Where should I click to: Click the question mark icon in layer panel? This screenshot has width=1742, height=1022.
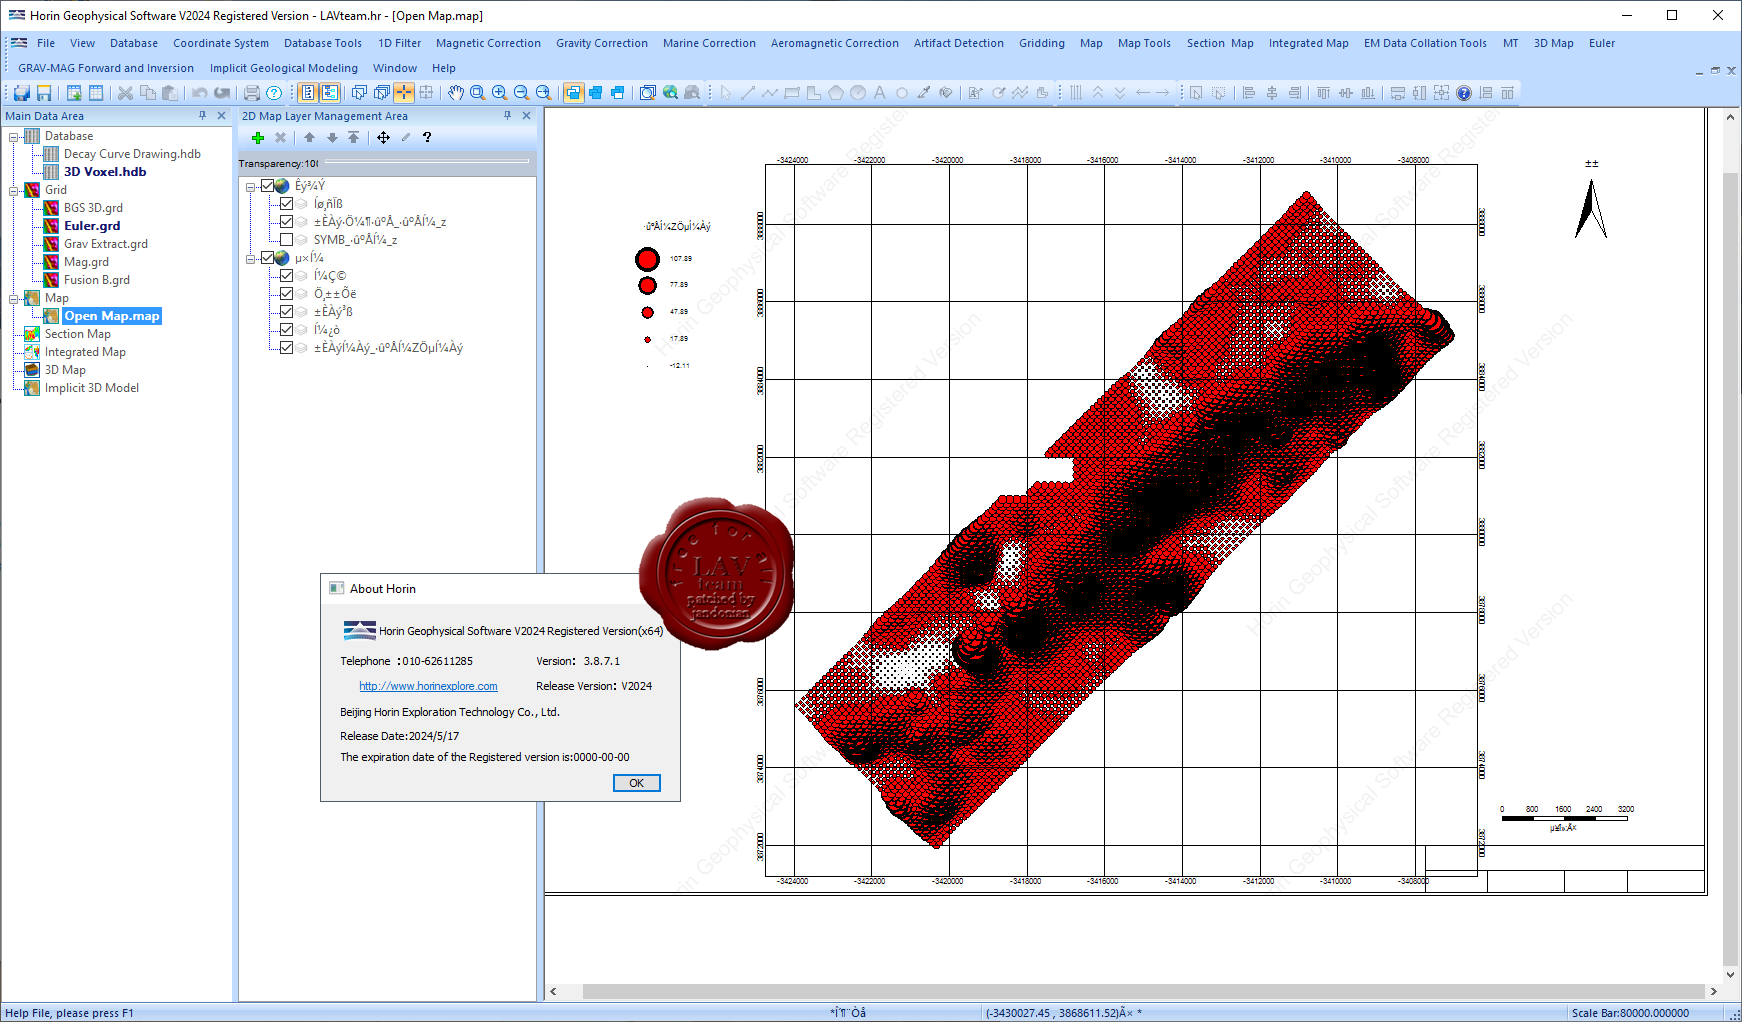click(x=427, y=138)
